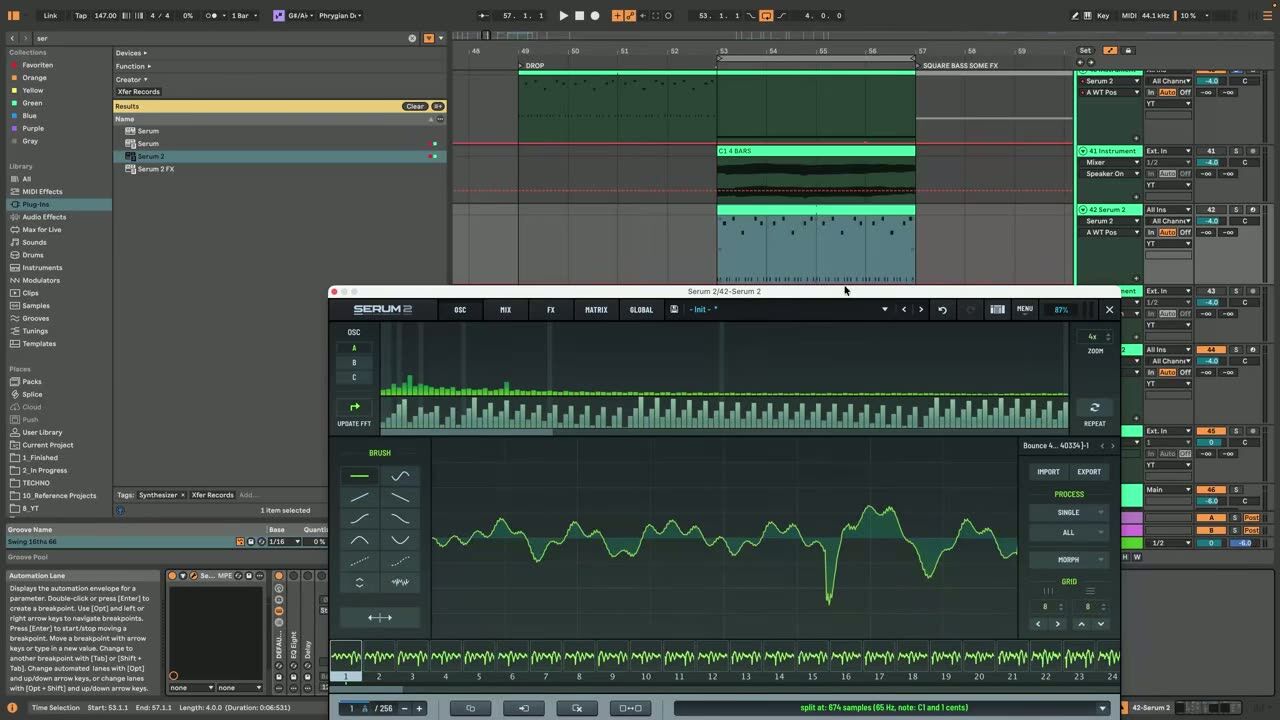This screenshot has width=1280, height=720.
Task: Go to previous Serum preset arrow
Action: point(904,310)
